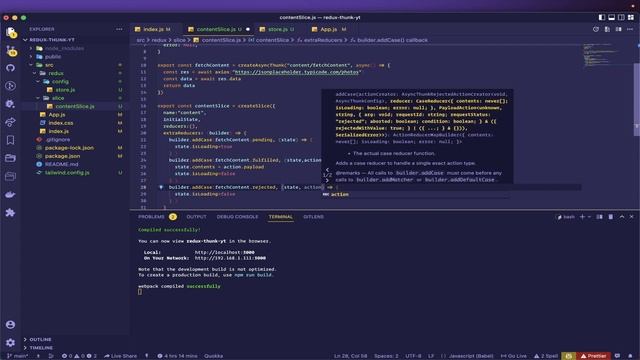
Task: Show previous signature in parameter hint
Action: 327,169
